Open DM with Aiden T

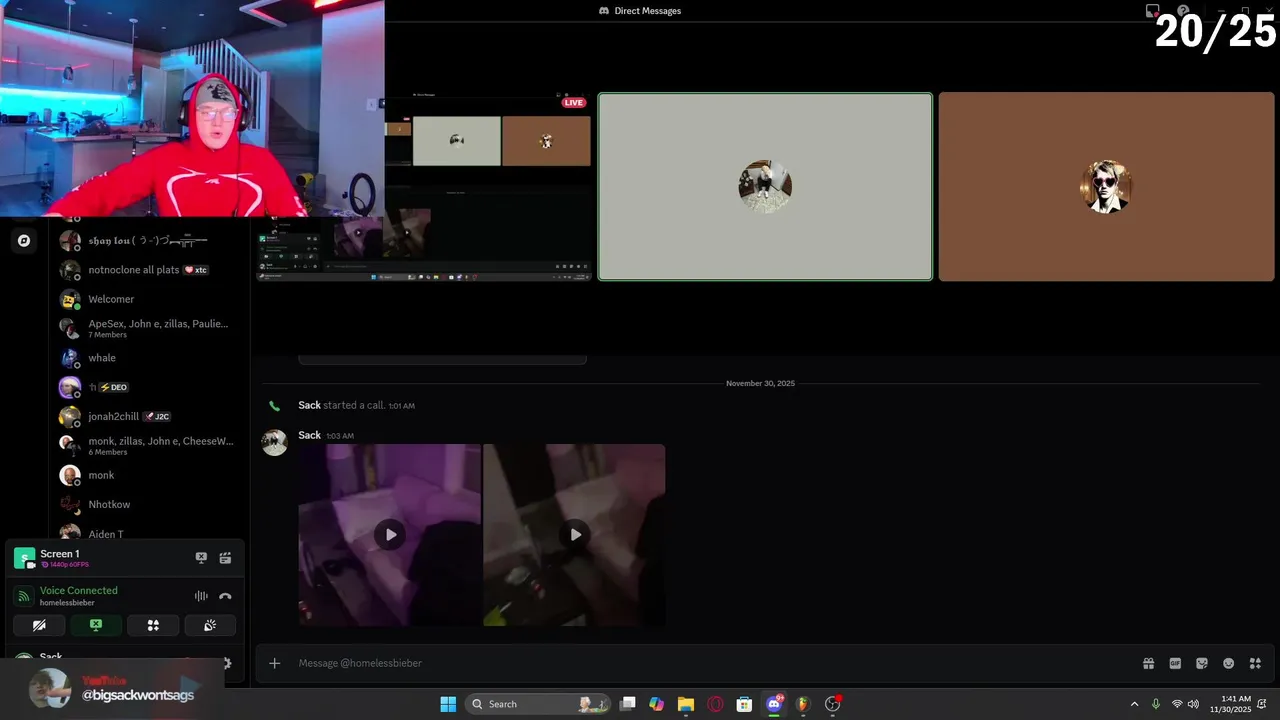[x=148, y=533]
